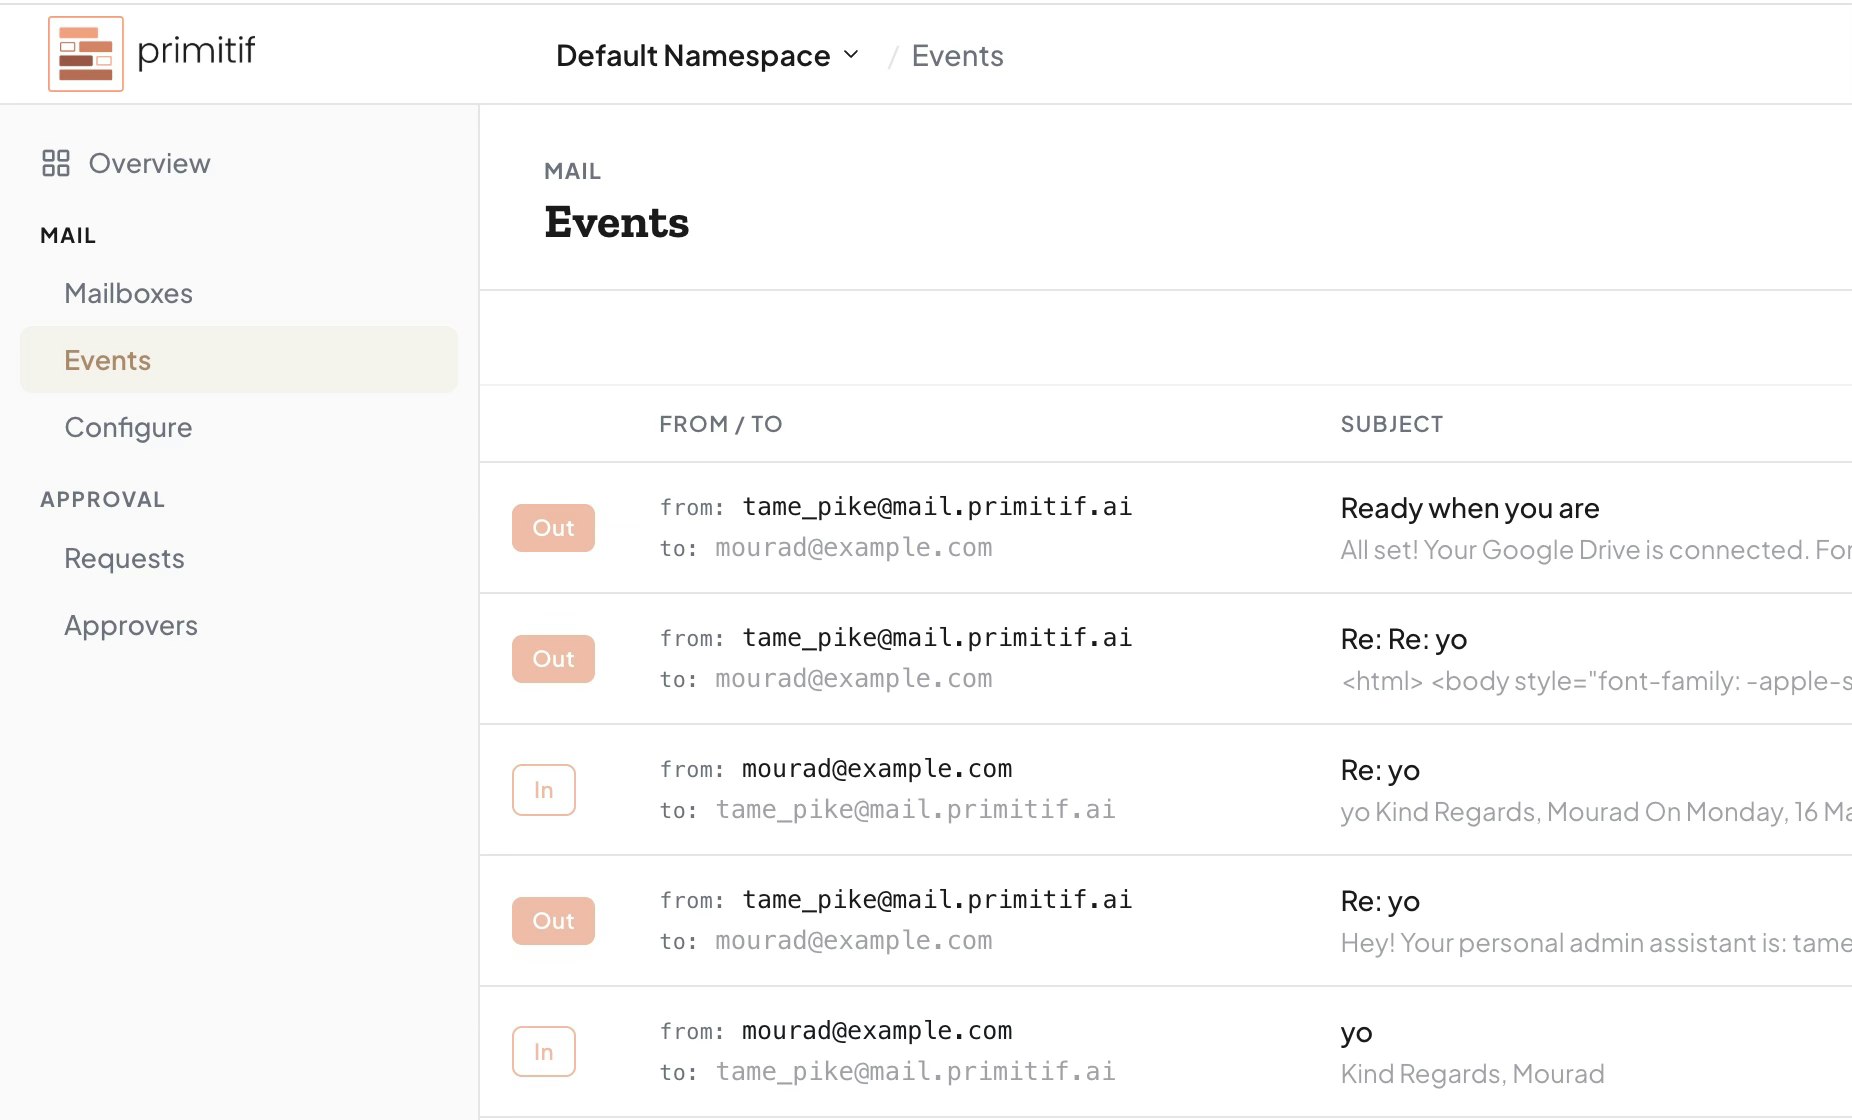Click the primitif brand name text
Viewport: 1852px width, 1120px height.
(196, 51)
